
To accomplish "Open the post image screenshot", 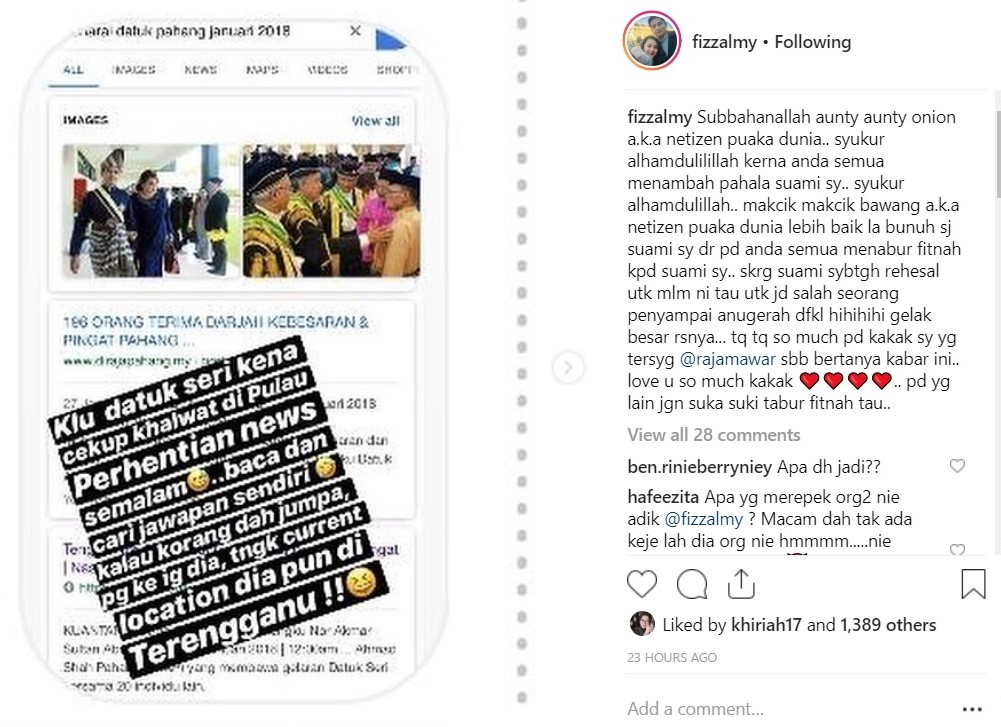I will pyautogui.click(x=234, y=361).
